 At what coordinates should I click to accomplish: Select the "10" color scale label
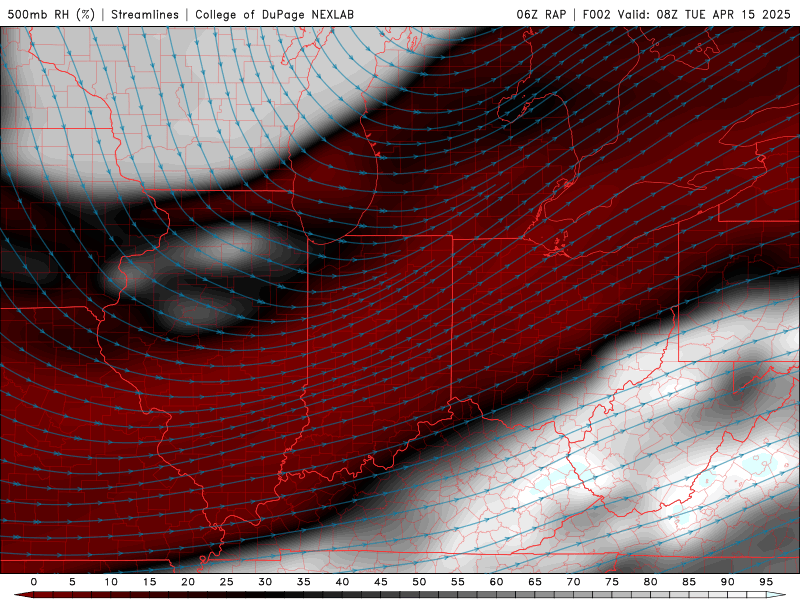point(111,582)
